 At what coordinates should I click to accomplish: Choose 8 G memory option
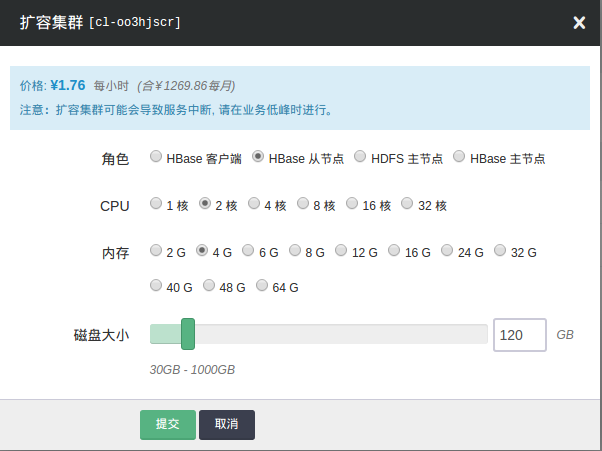pyautogui.click(x=295, y=251)
